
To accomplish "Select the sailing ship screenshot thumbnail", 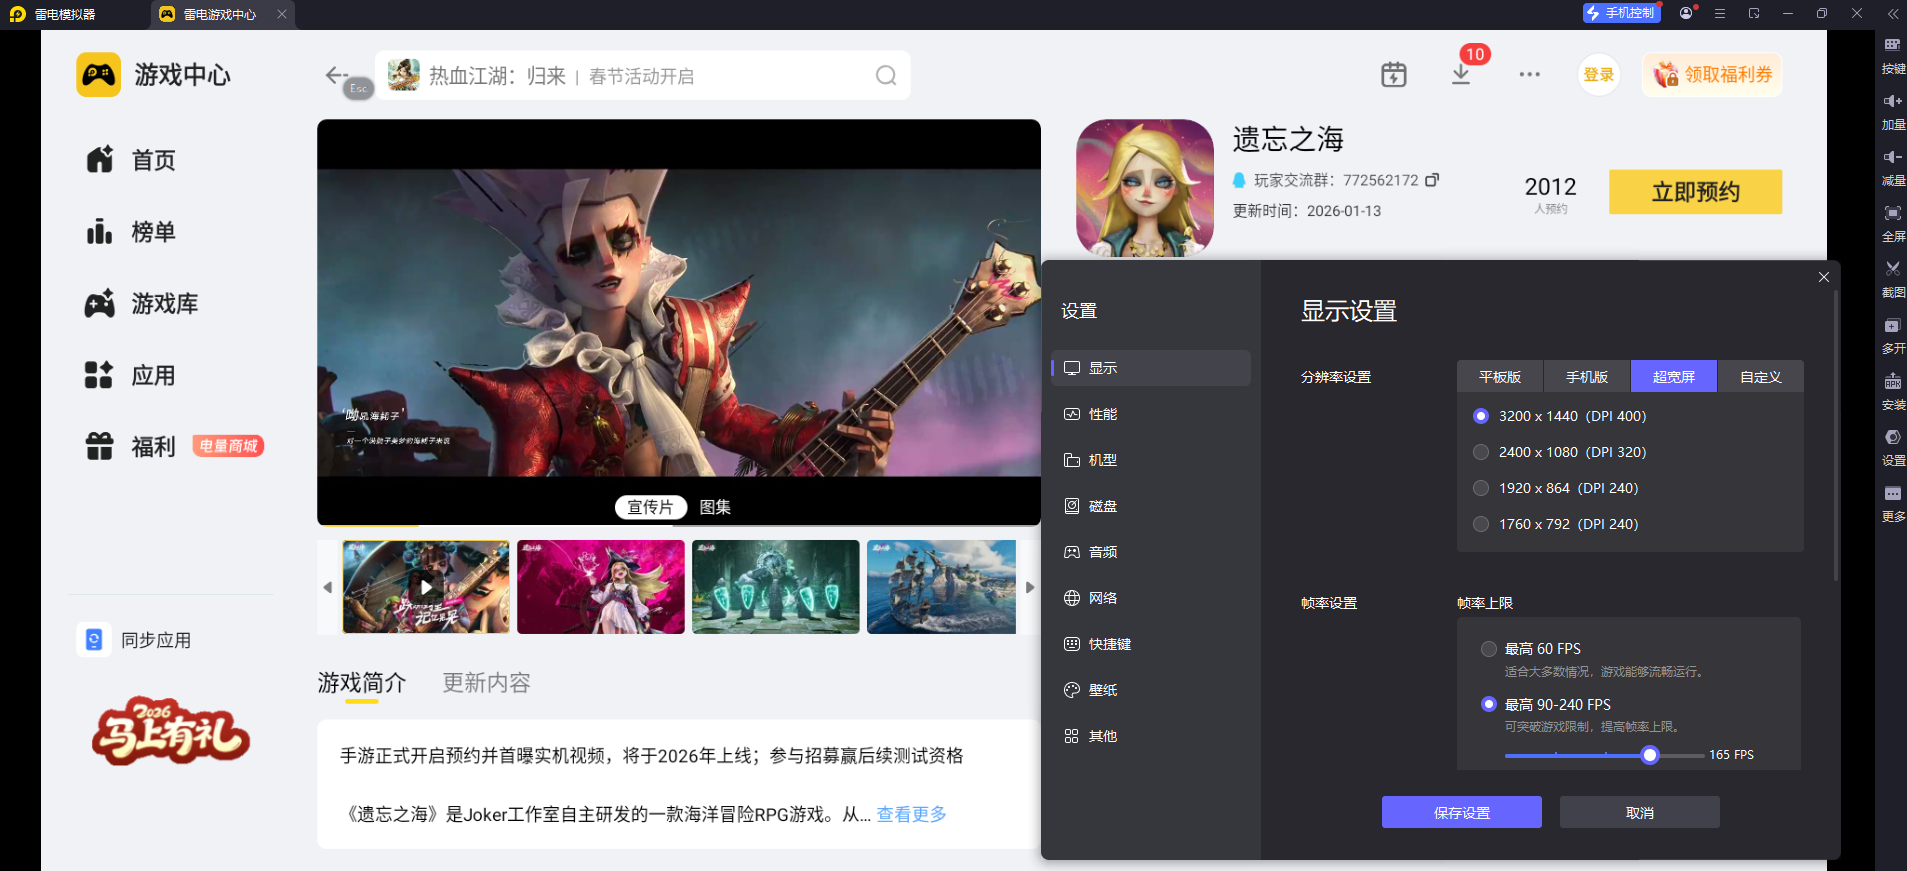I will 941,587.
